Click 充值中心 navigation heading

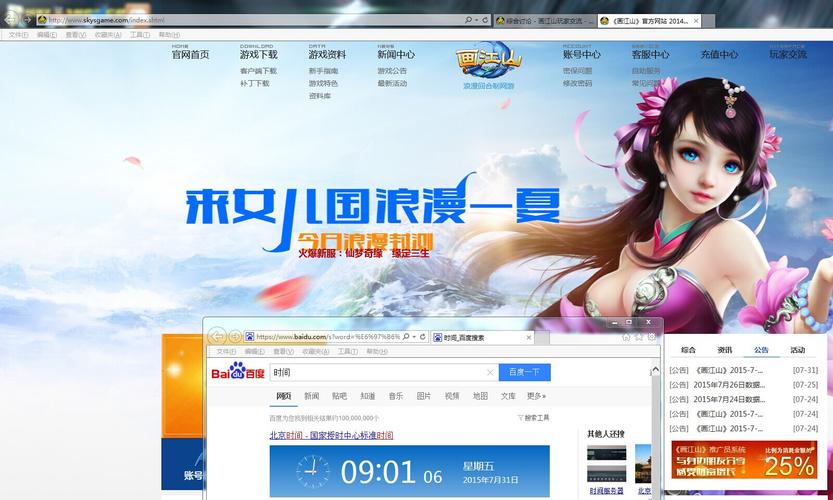(719, 54)
